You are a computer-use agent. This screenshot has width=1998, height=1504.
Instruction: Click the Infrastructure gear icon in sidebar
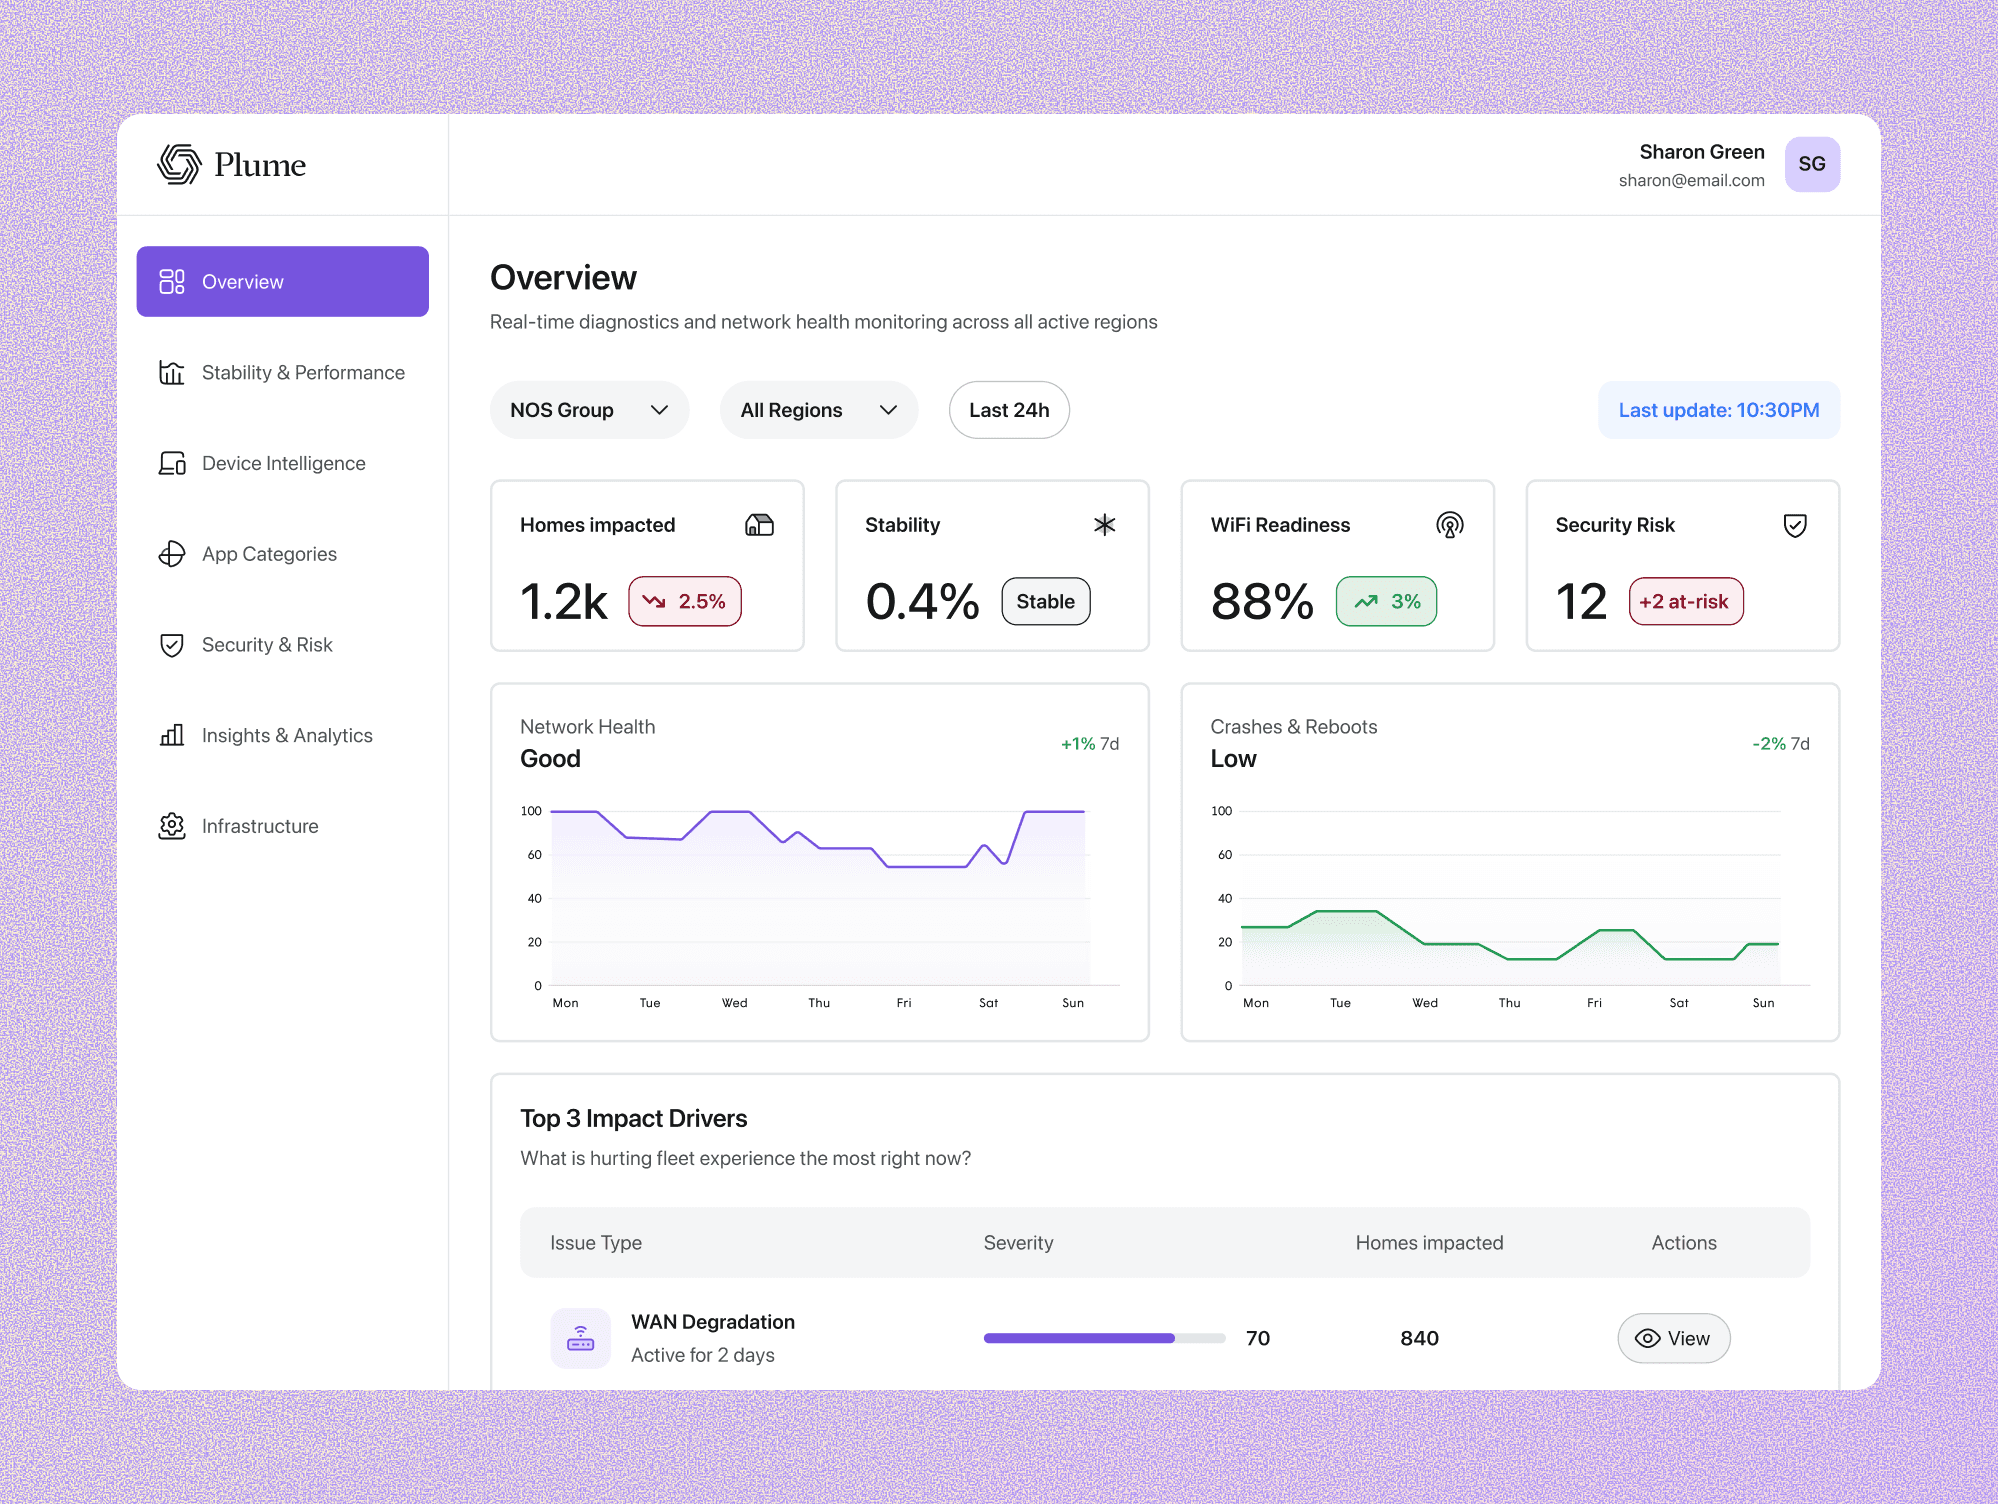[172, 826]
